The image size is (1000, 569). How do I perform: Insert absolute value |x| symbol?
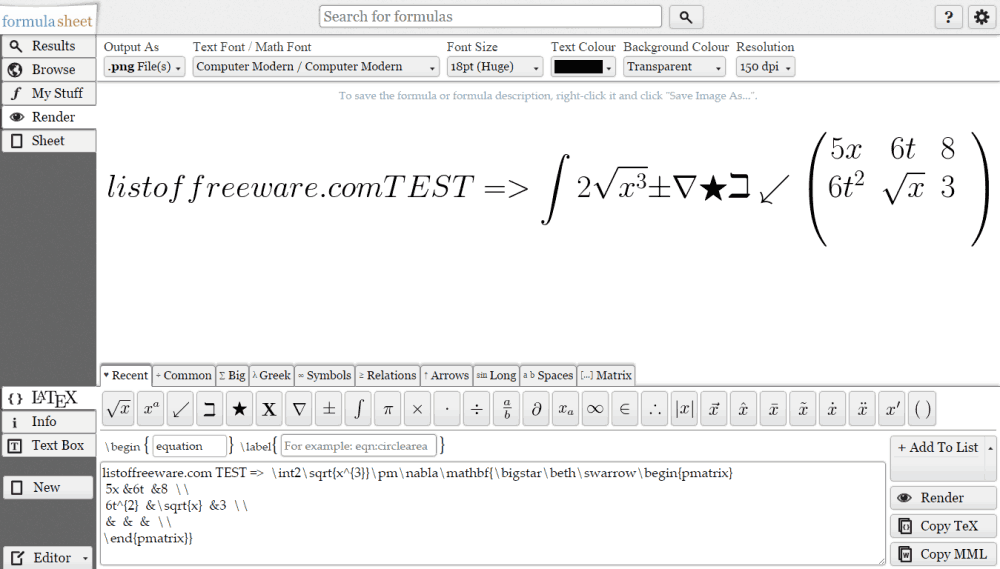tap(684, 409)
